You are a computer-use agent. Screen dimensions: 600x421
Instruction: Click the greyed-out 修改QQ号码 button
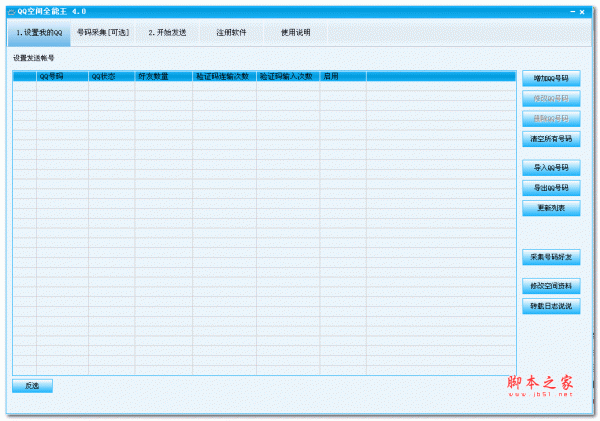click(551, 99)
